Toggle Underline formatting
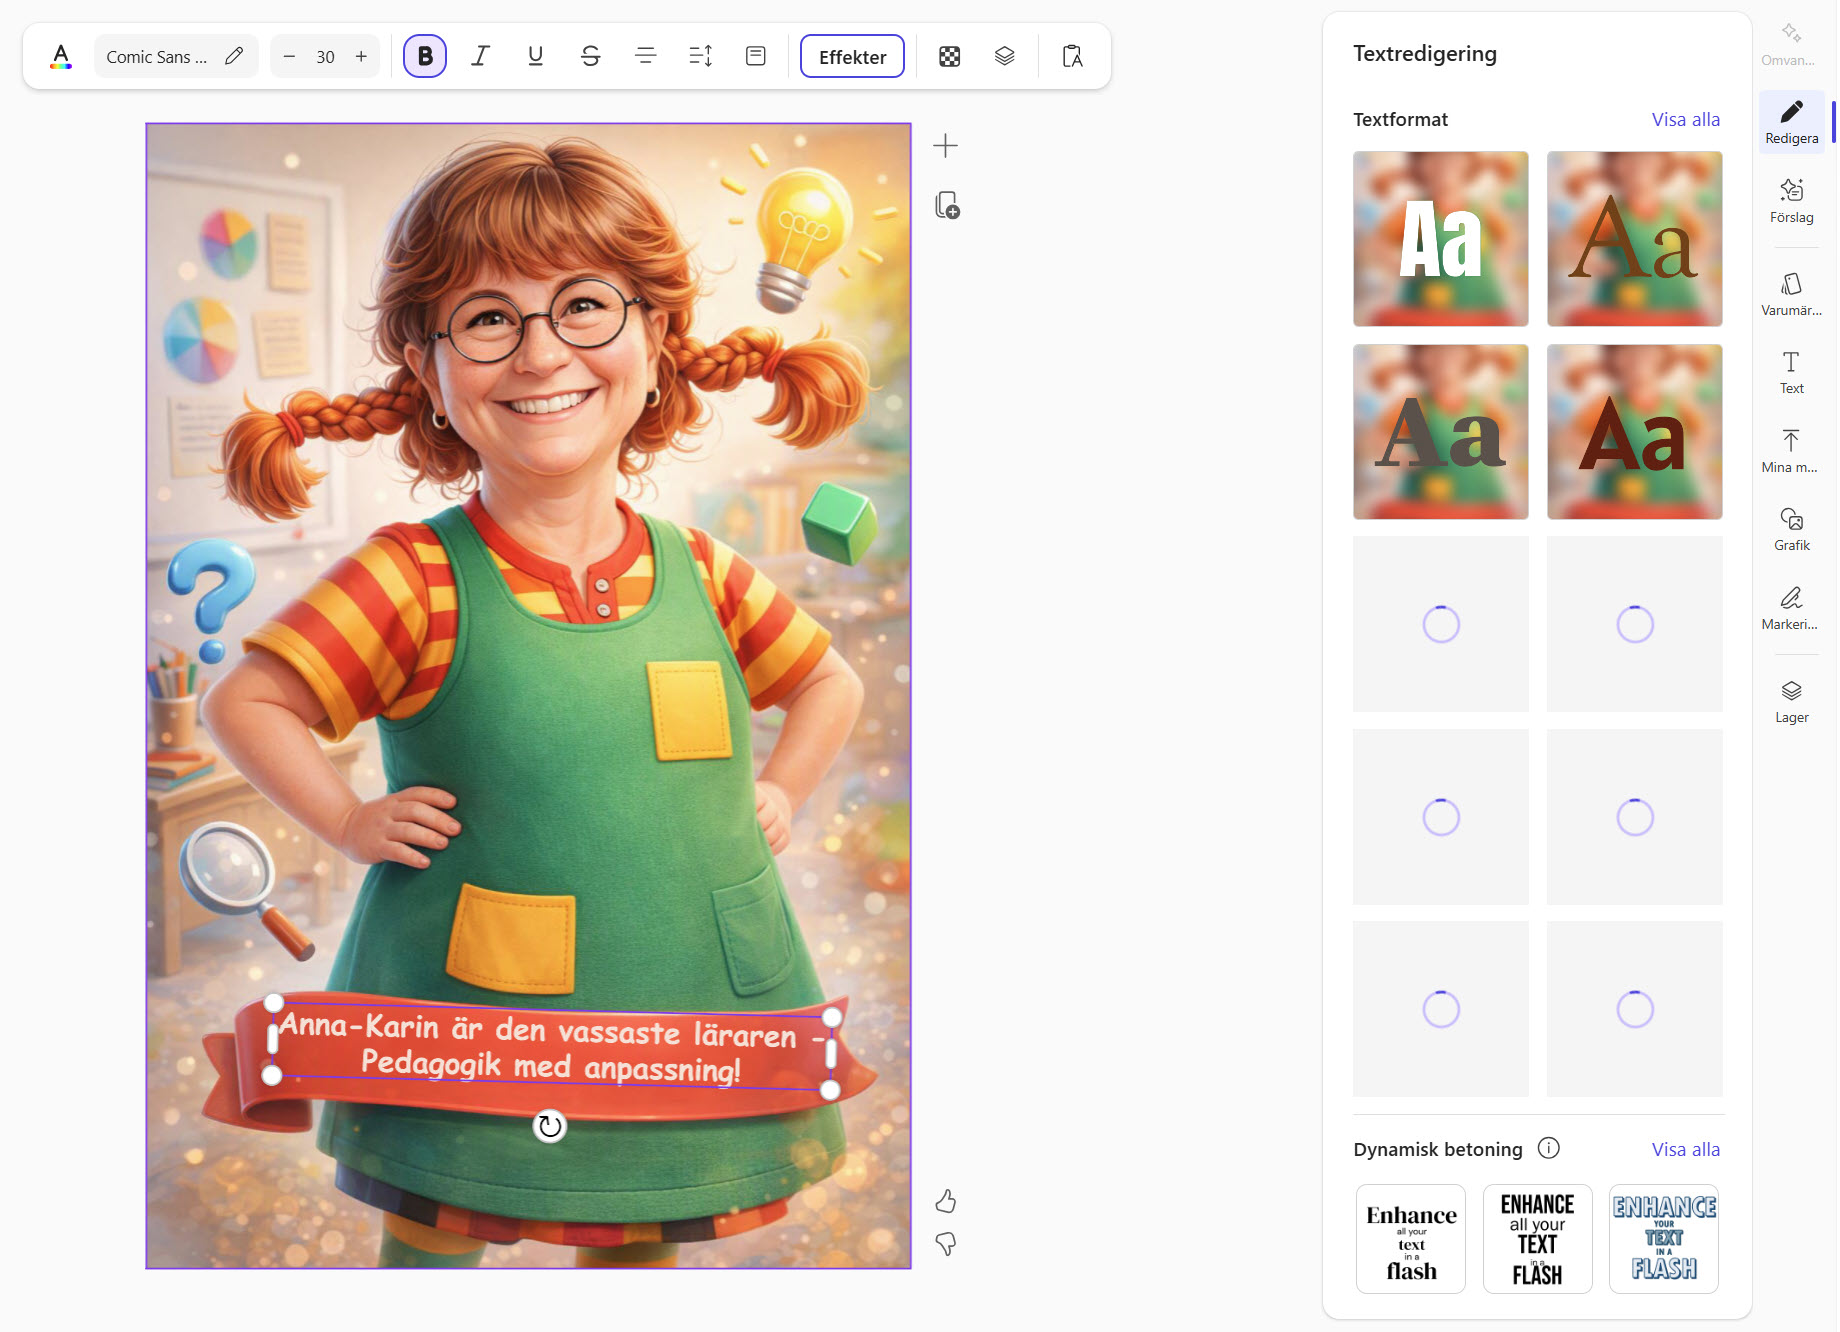Image resolution: width=1840 pixels, height=1332 pixels. pyautogui.click(x=536, y=57)
